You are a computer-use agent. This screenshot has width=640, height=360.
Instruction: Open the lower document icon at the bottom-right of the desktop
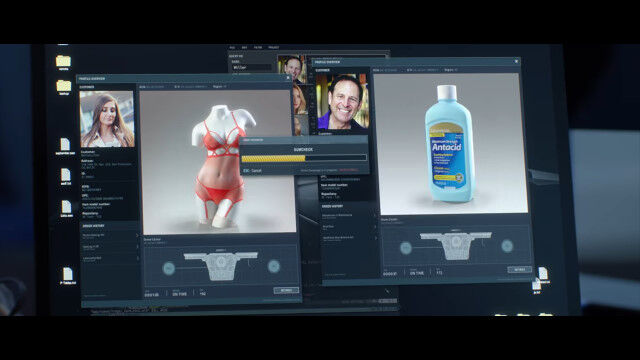[x=536, y=284]
